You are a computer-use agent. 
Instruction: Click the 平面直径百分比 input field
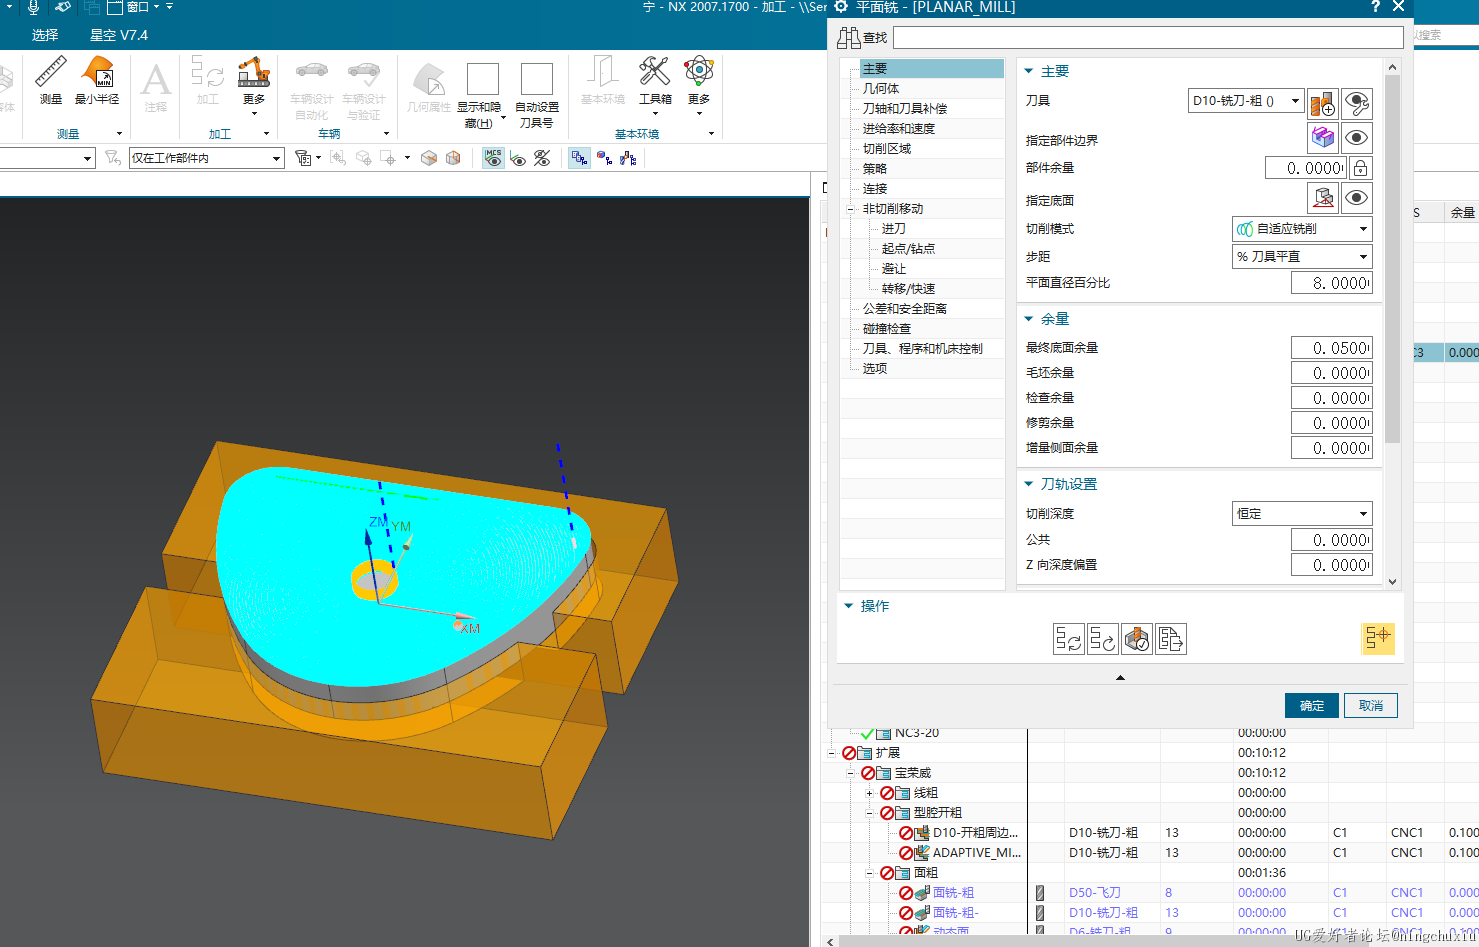[1331, 283]
